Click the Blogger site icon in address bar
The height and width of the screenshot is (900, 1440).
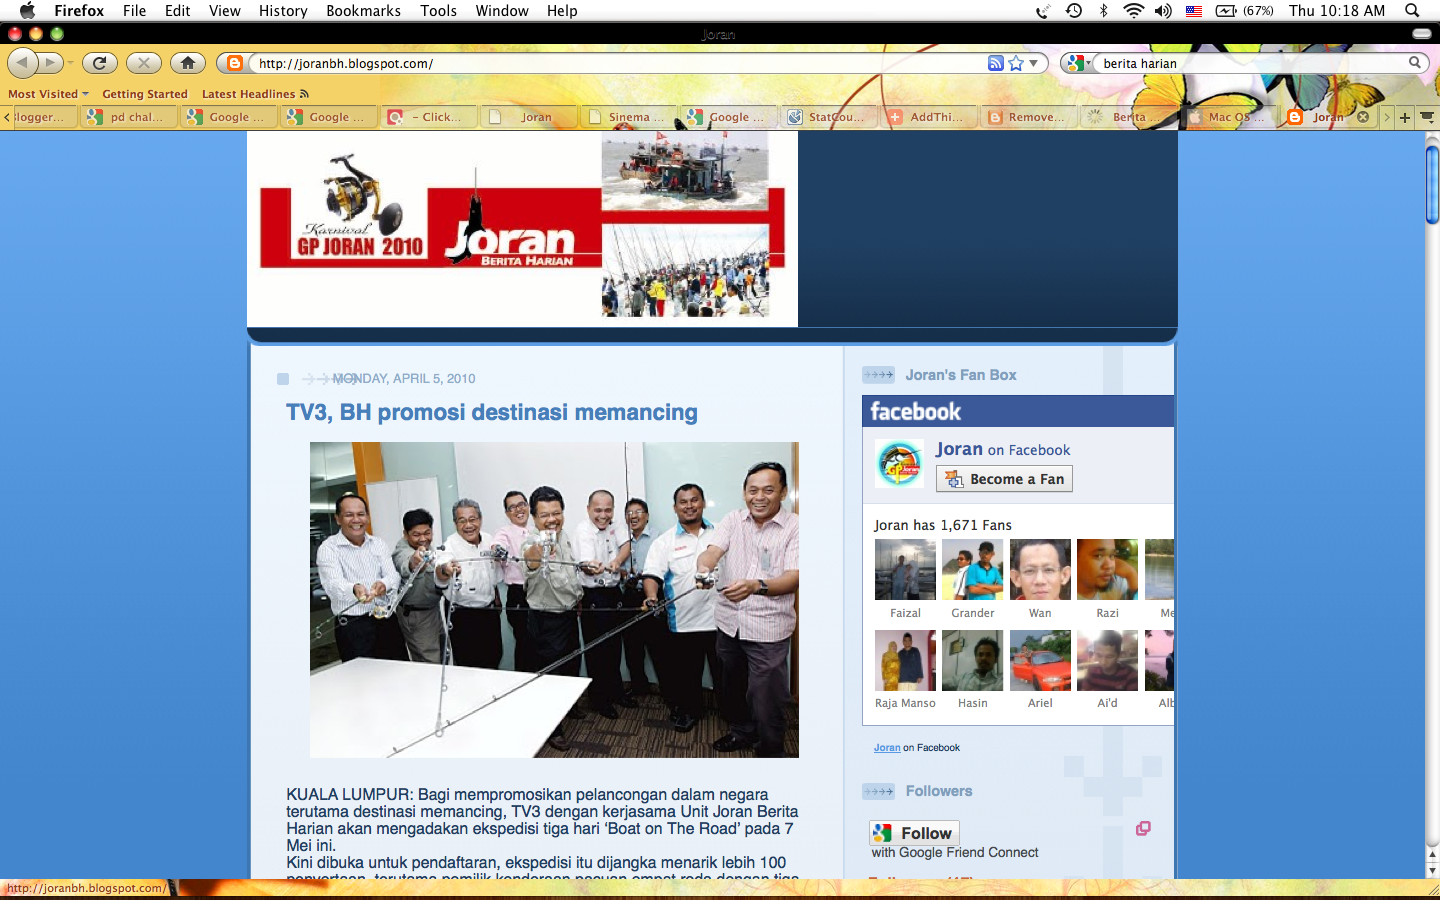point(235,63)
